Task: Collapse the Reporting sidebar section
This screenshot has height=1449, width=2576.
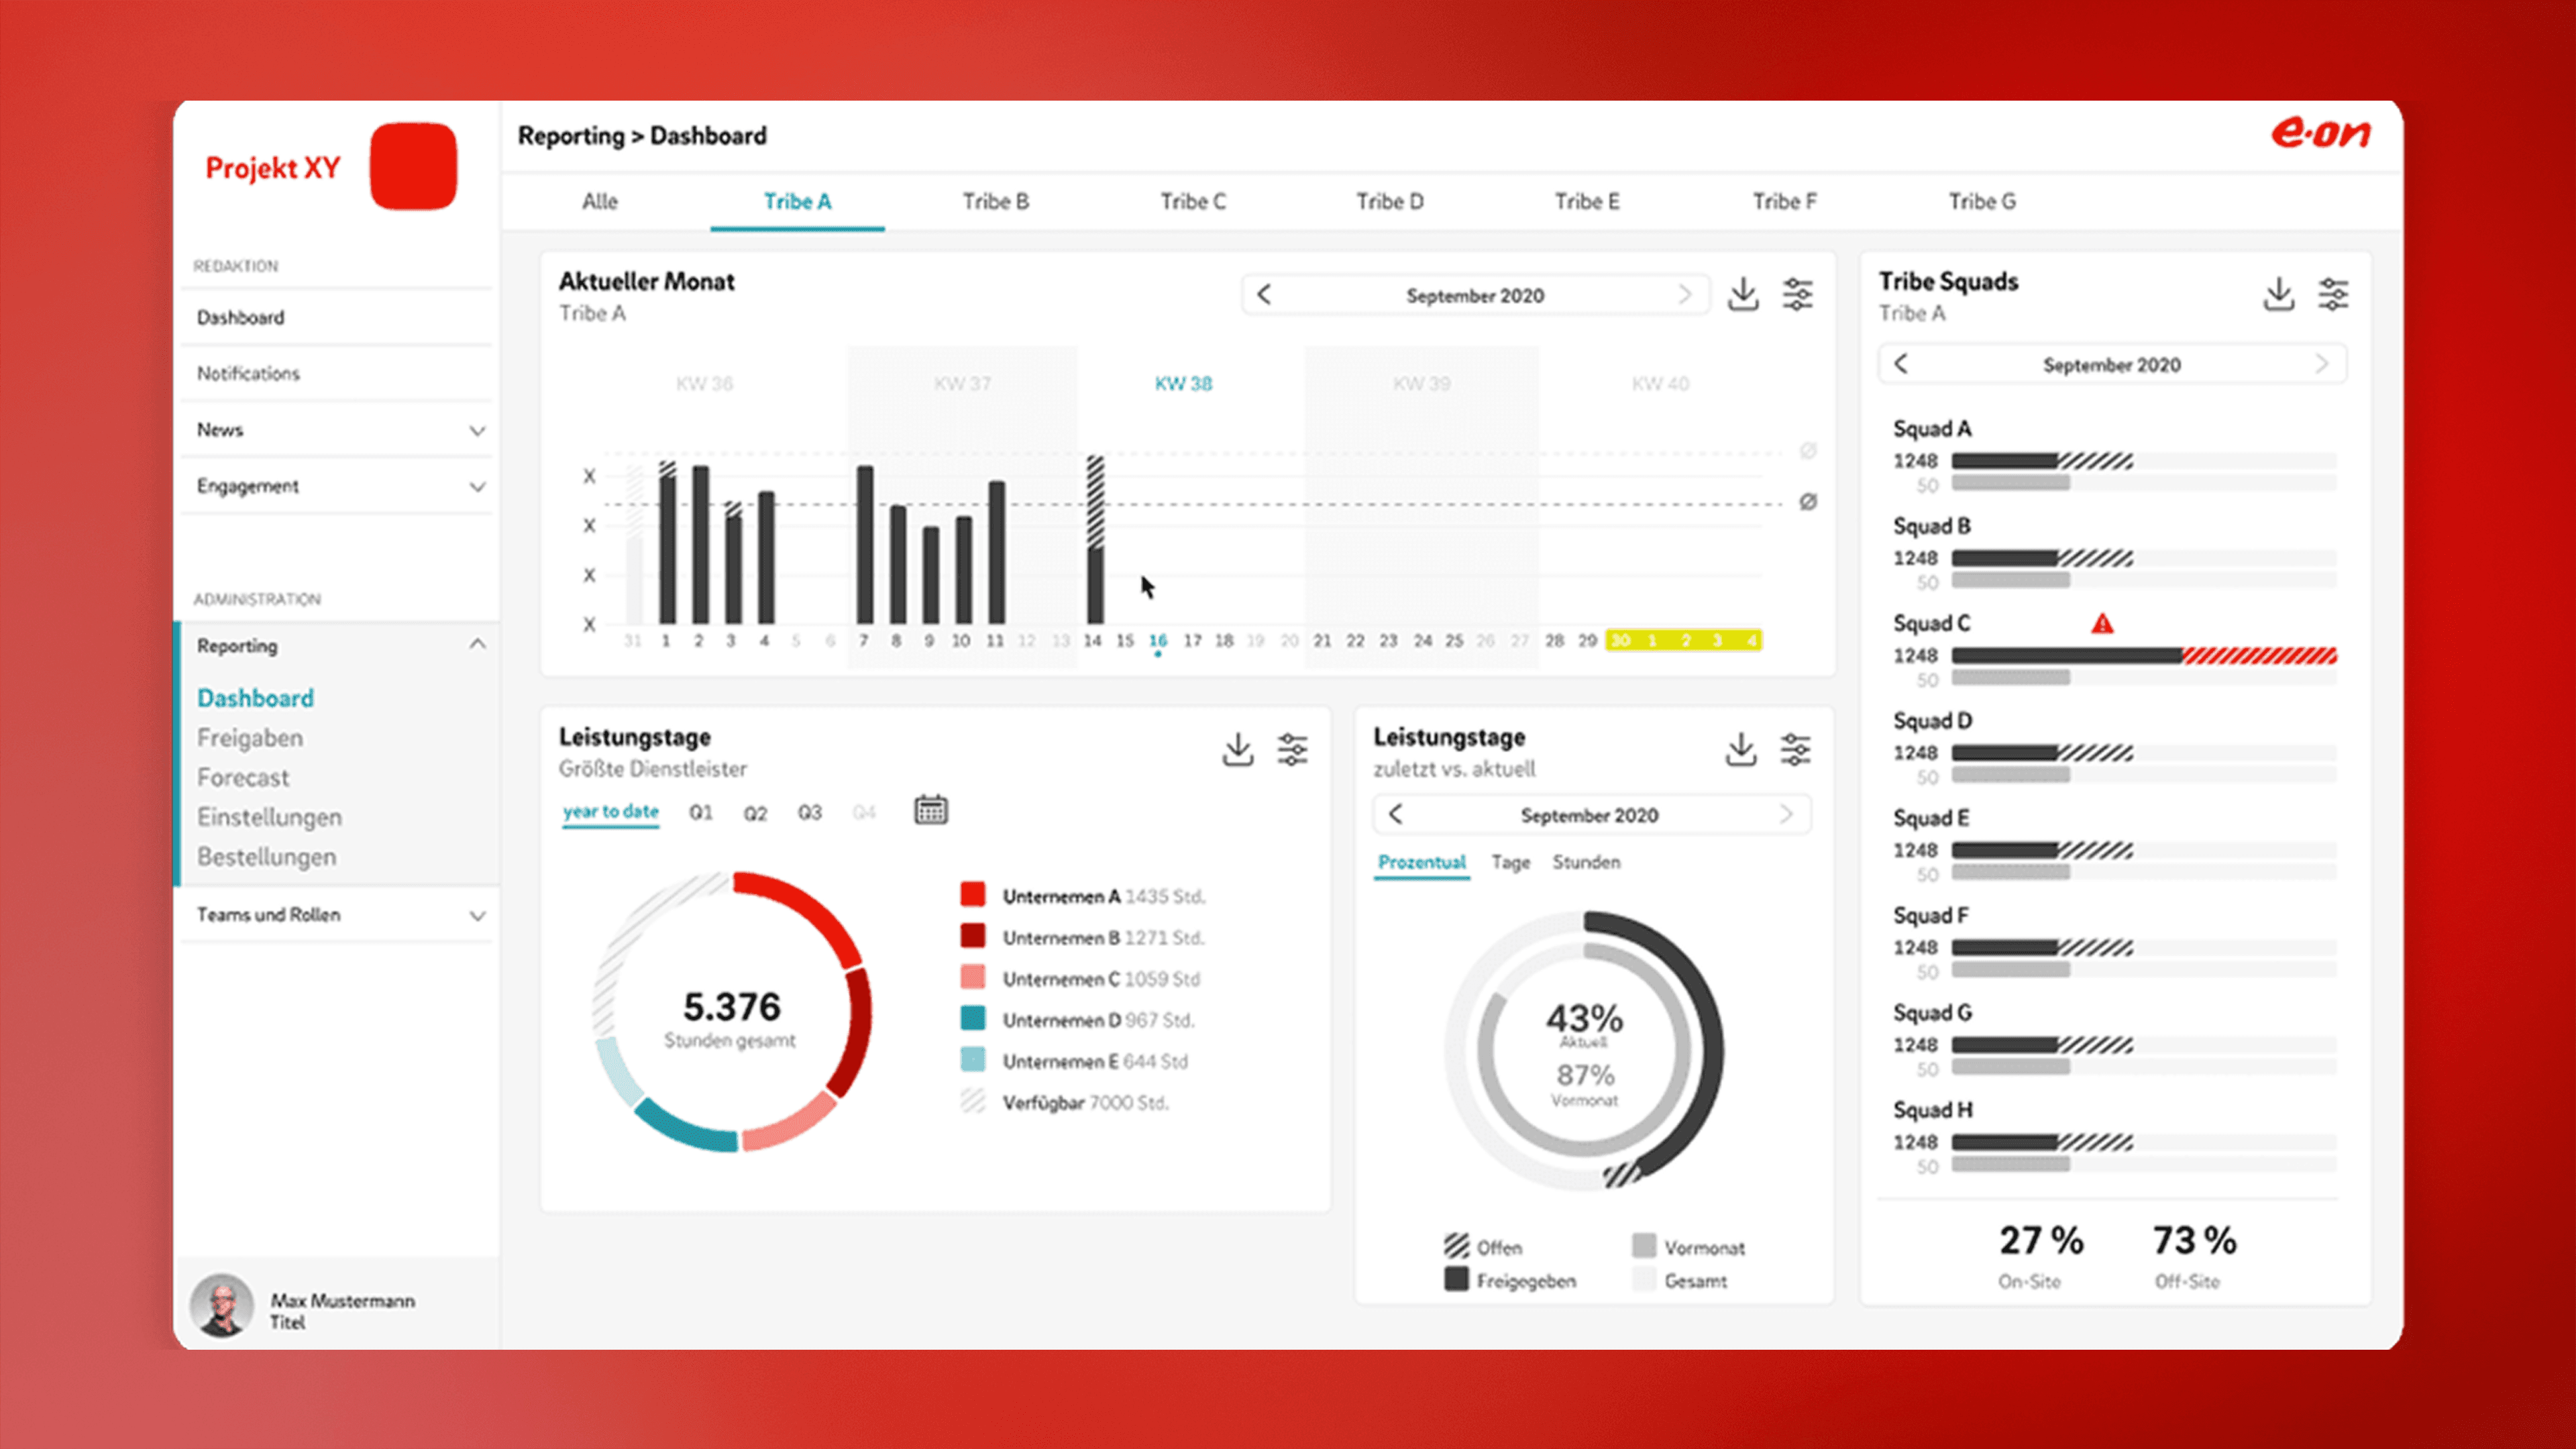Action: 477,645
